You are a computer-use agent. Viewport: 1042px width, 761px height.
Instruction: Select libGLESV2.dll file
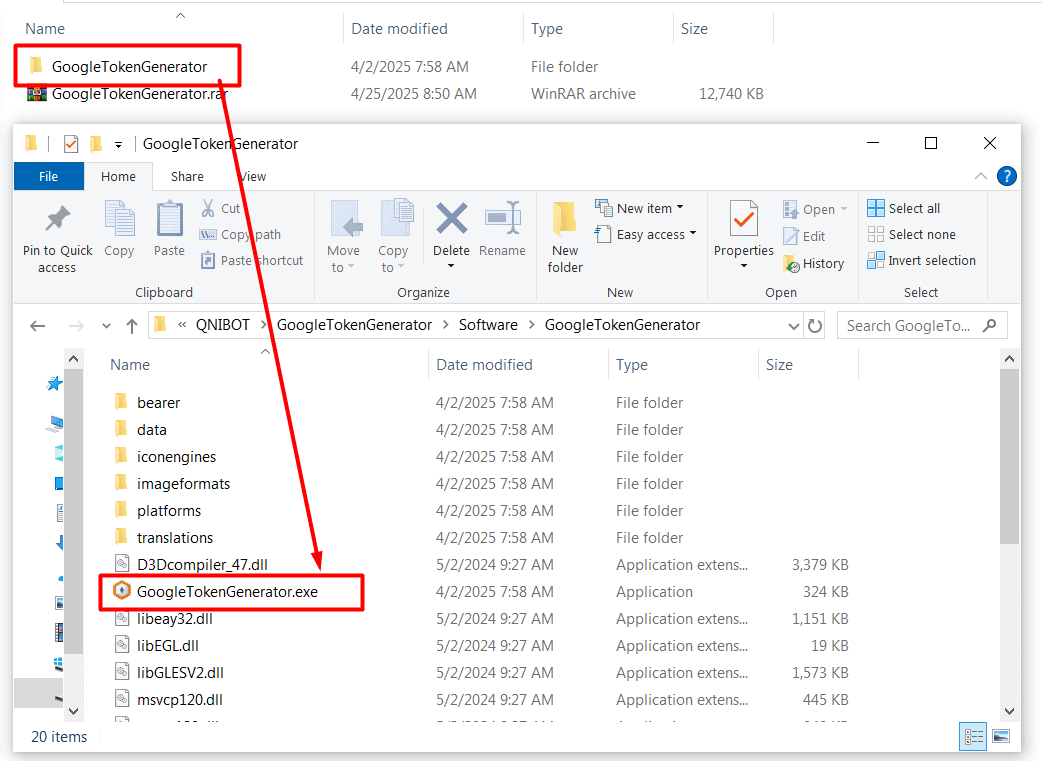[180, 673]
